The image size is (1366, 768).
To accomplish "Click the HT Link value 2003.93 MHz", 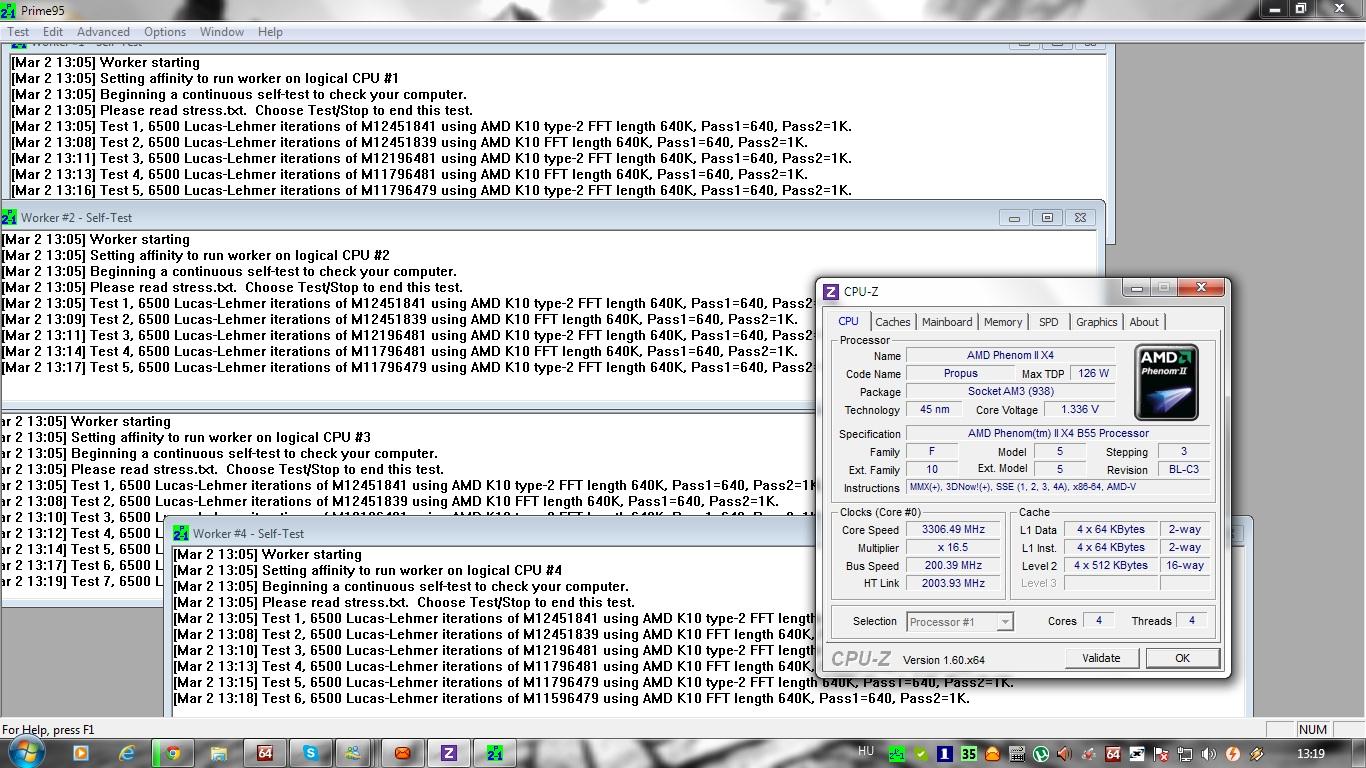I will click(953, 584).
